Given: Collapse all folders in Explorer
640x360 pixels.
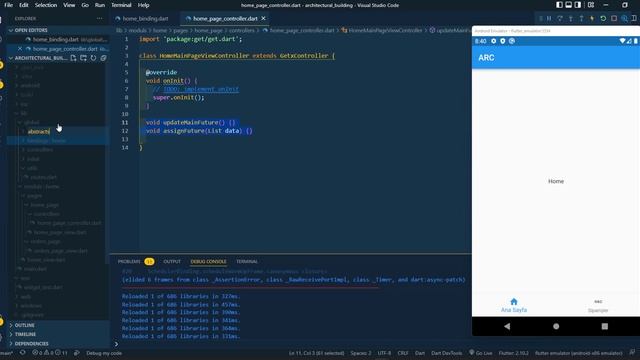Looking at the screenshot, I should click(x=103, y=58).
